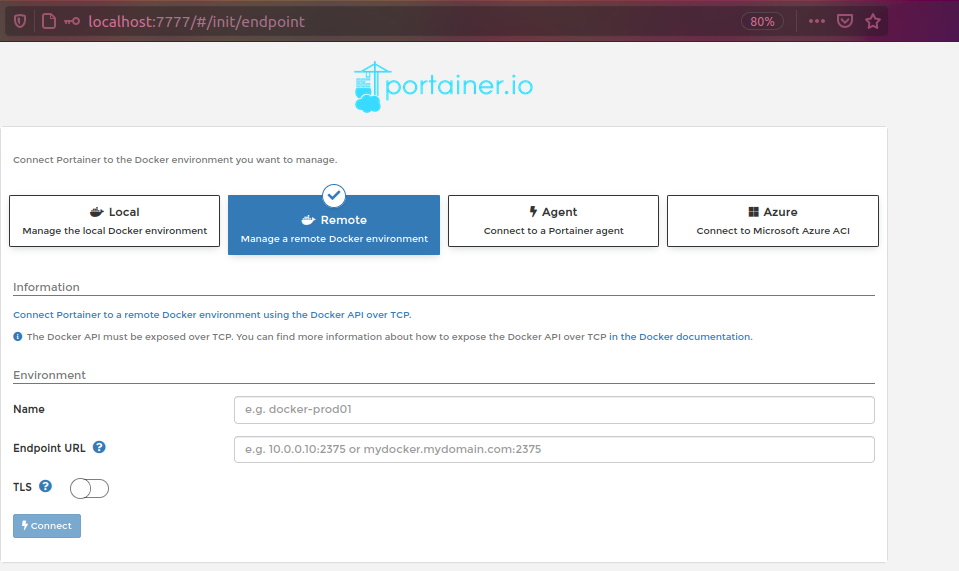Choose the Azure ACI option

[772, 221]
